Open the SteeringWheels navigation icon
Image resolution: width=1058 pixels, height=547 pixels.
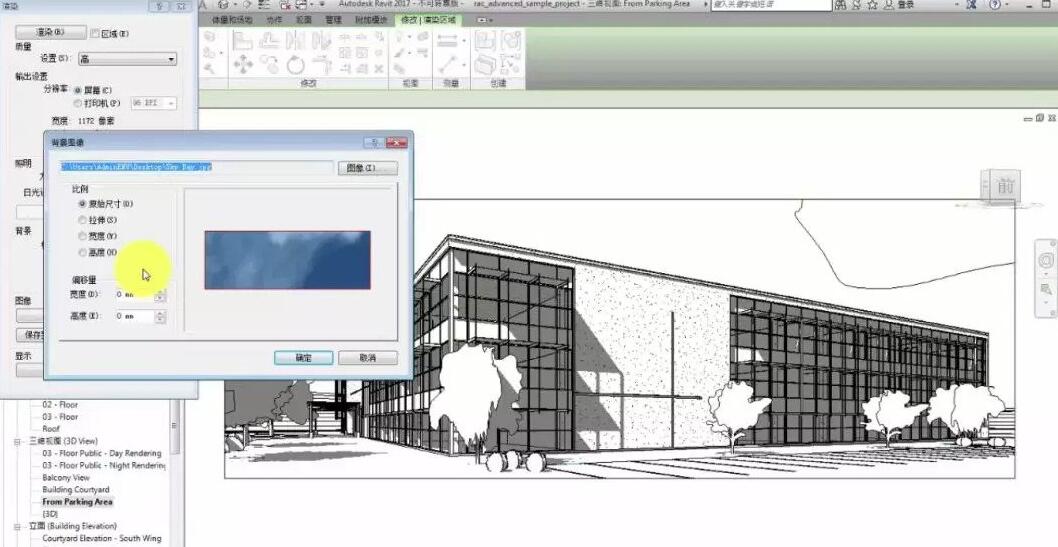click(x=1046, y=260)
